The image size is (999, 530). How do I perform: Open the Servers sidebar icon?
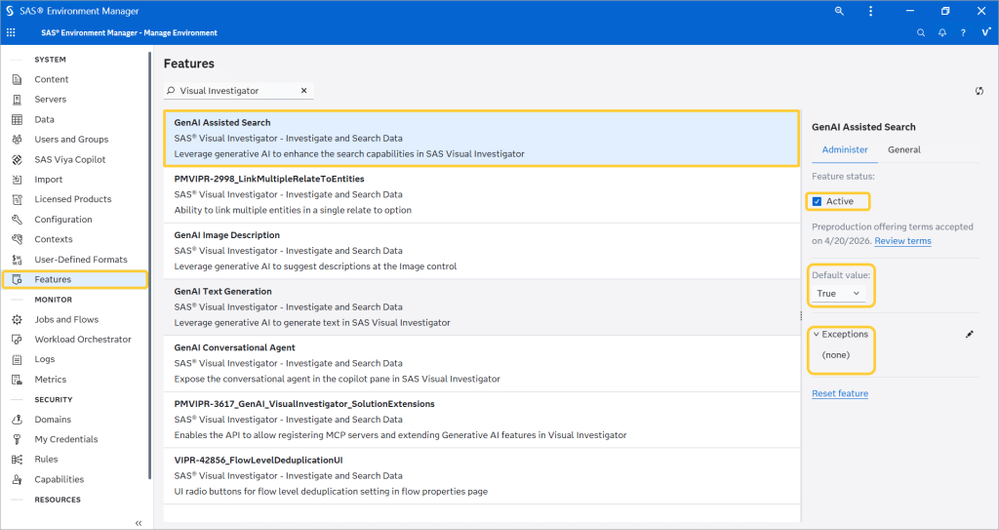pos(17,99)
